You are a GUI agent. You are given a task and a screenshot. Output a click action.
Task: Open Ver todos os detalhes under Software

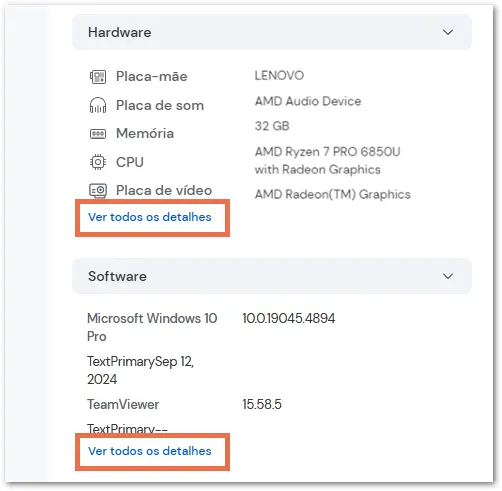tap(150, 451)
